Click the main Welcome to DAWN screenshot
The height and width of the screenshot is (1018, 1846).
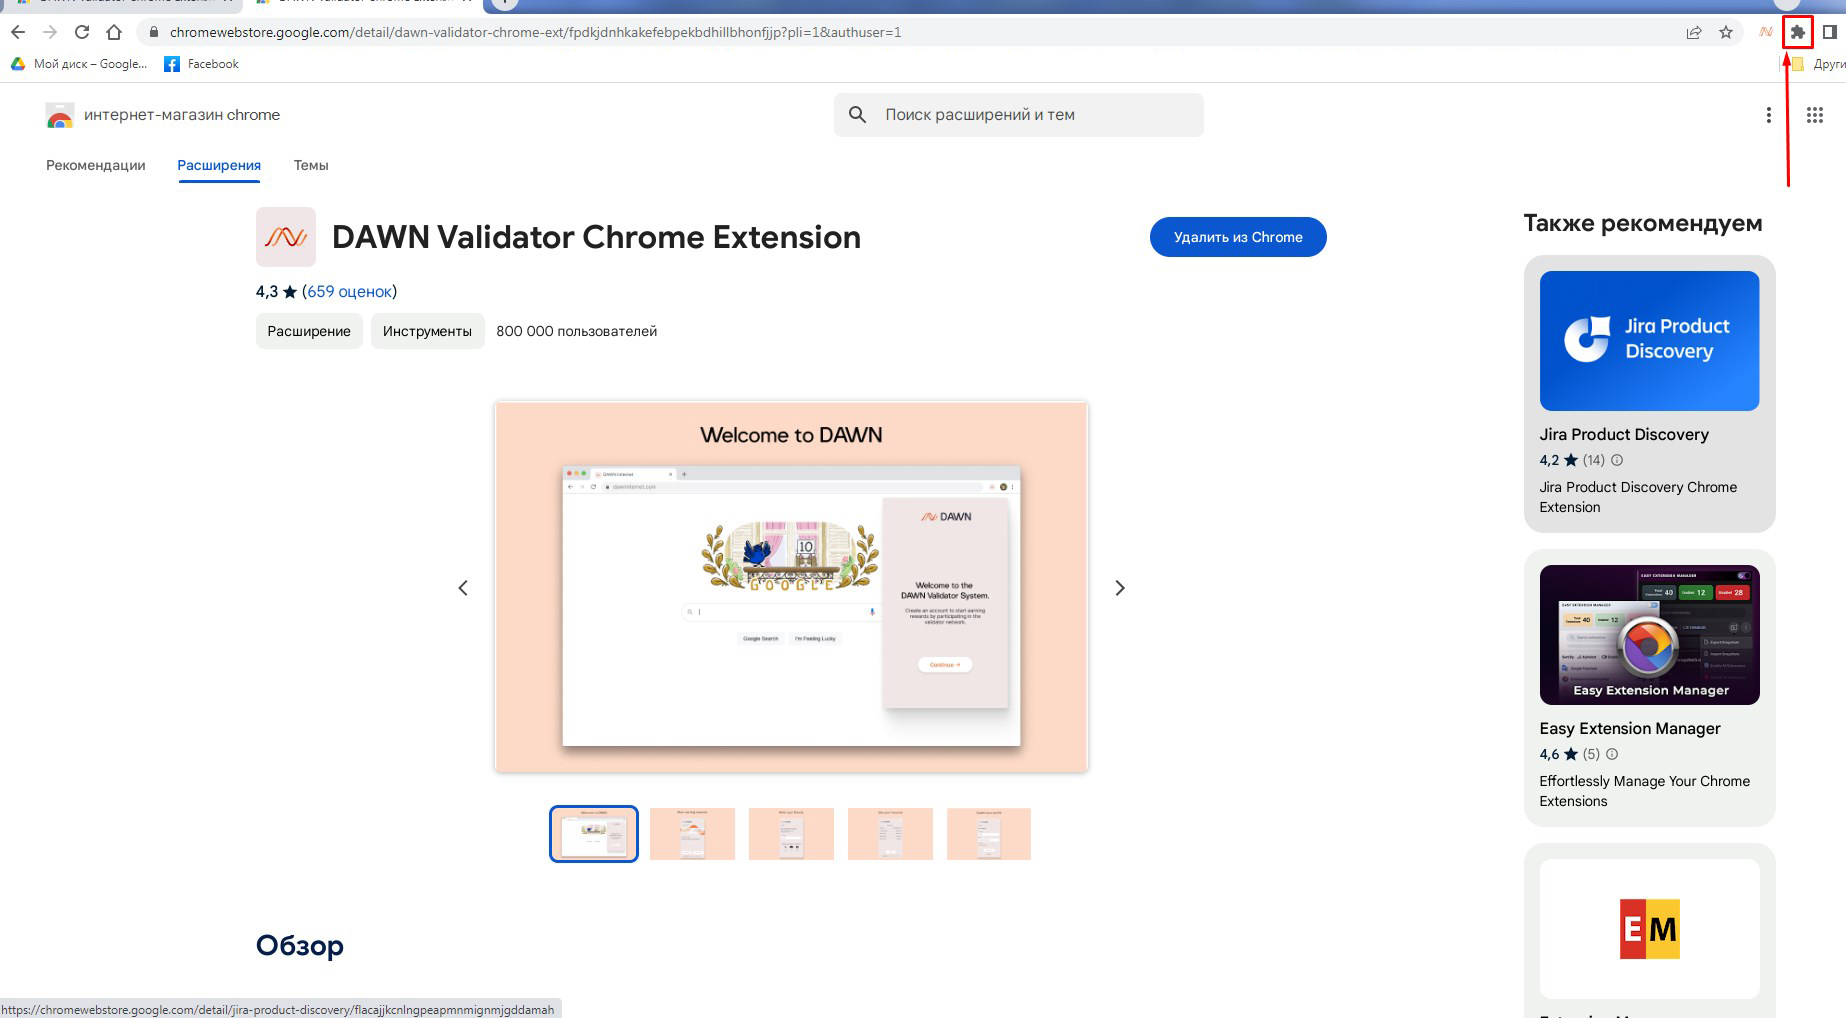pyautogui.click(x=791, y=587)
